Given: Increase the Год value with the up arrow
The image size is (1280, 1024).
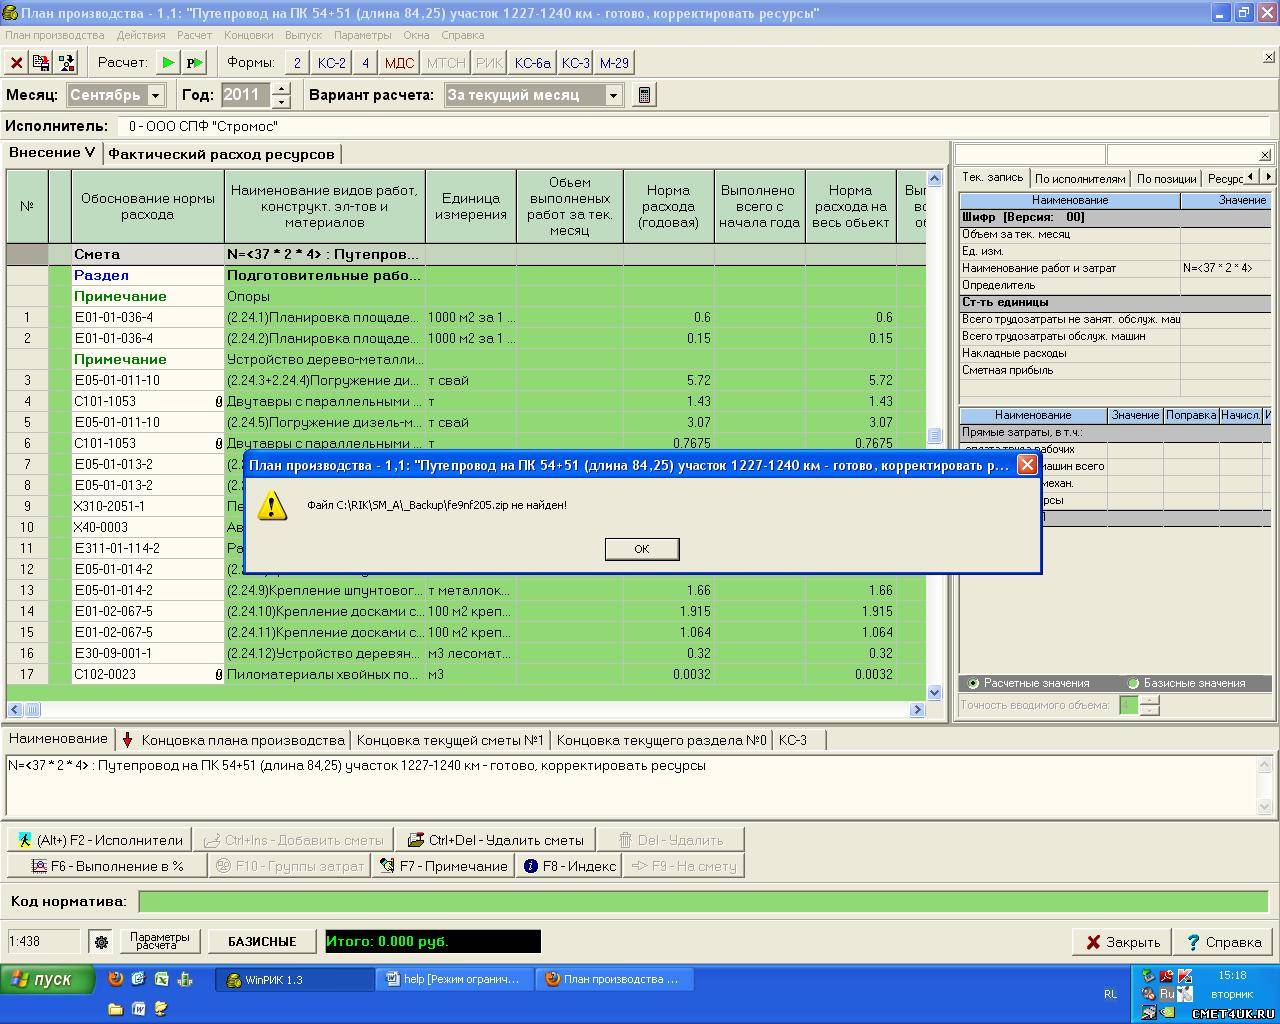Looking at the screenshot, I should (281, 89).
